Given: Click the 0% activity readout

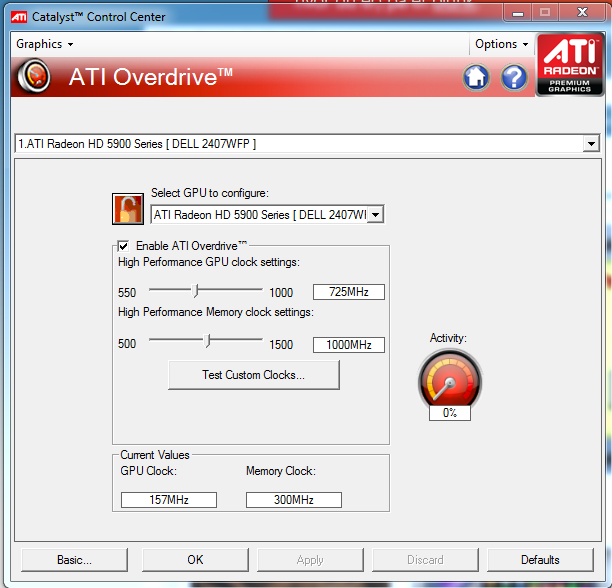Looking at the screenshot, I should click(x=450, y=413).
